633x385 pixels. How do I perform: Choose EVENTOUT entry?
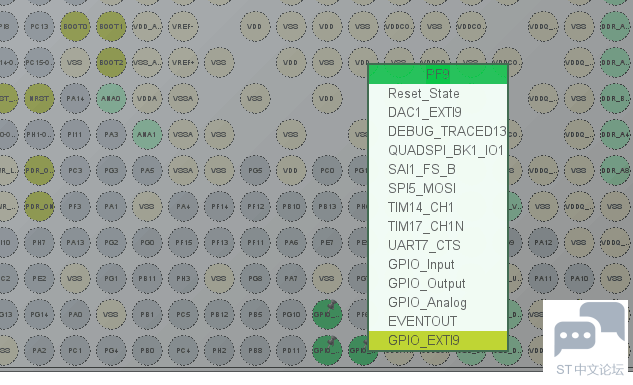coord(438,321)
